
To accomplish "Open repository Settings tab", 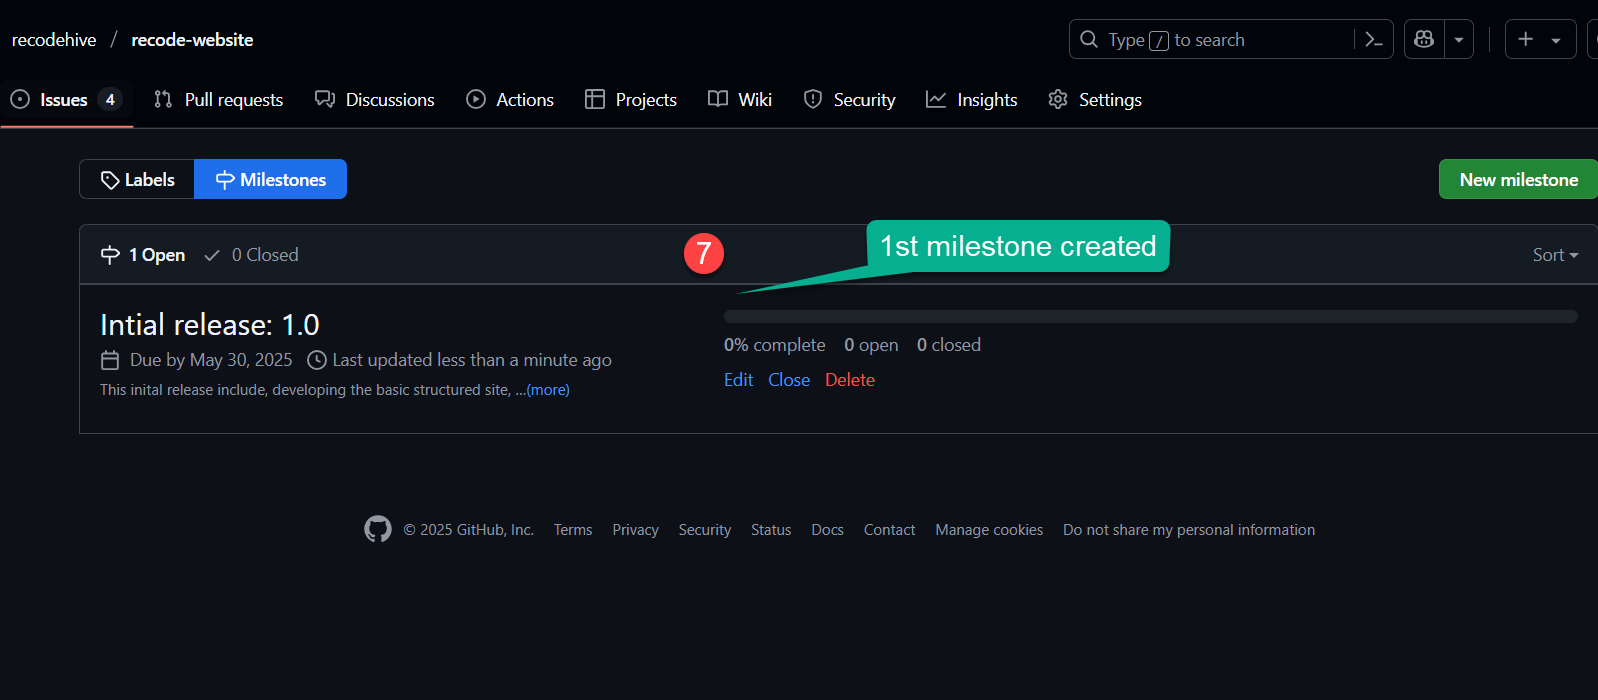I will [1095, 100].
